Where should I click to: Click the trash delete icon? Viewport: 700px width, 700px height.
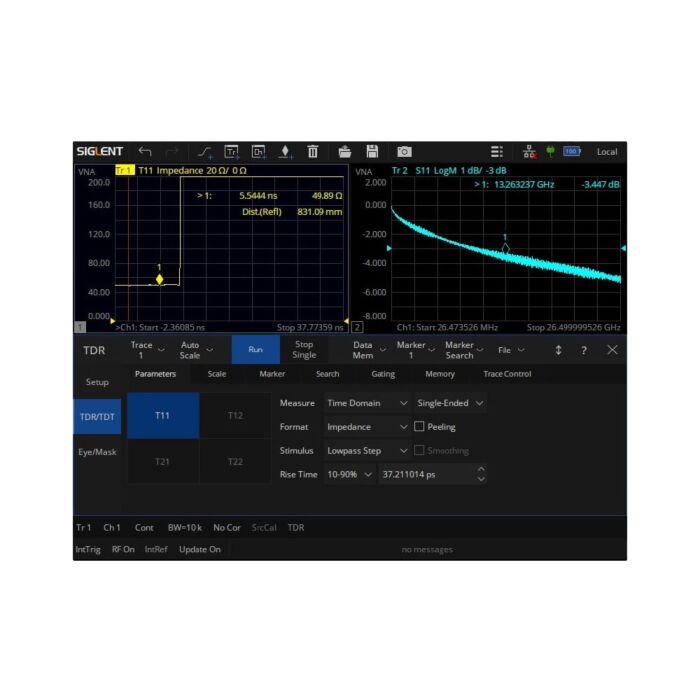click(312, 152)
